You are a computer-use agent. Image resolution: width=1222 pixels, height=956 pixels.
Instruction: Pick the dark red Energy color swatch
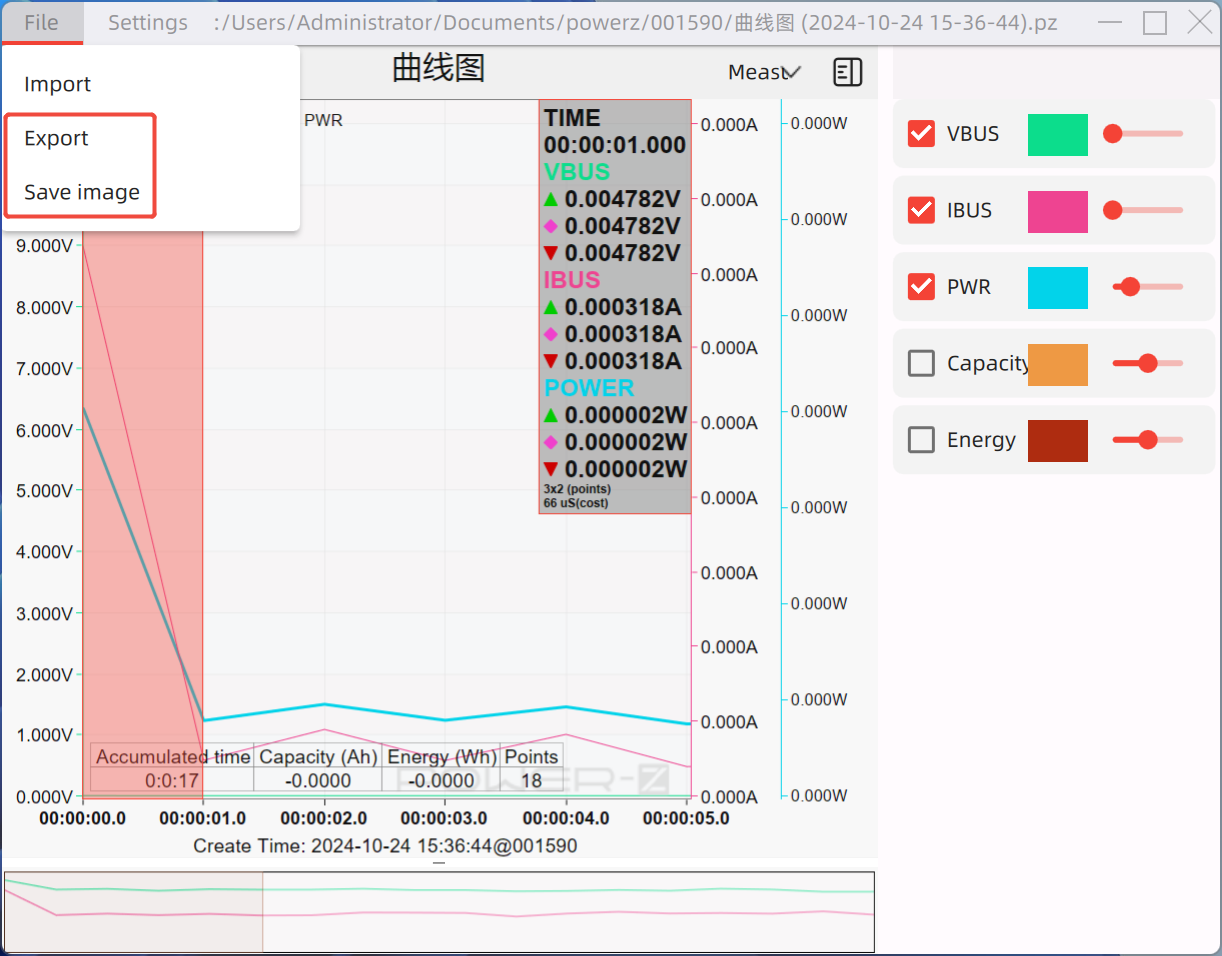(x=1057, y=440)
